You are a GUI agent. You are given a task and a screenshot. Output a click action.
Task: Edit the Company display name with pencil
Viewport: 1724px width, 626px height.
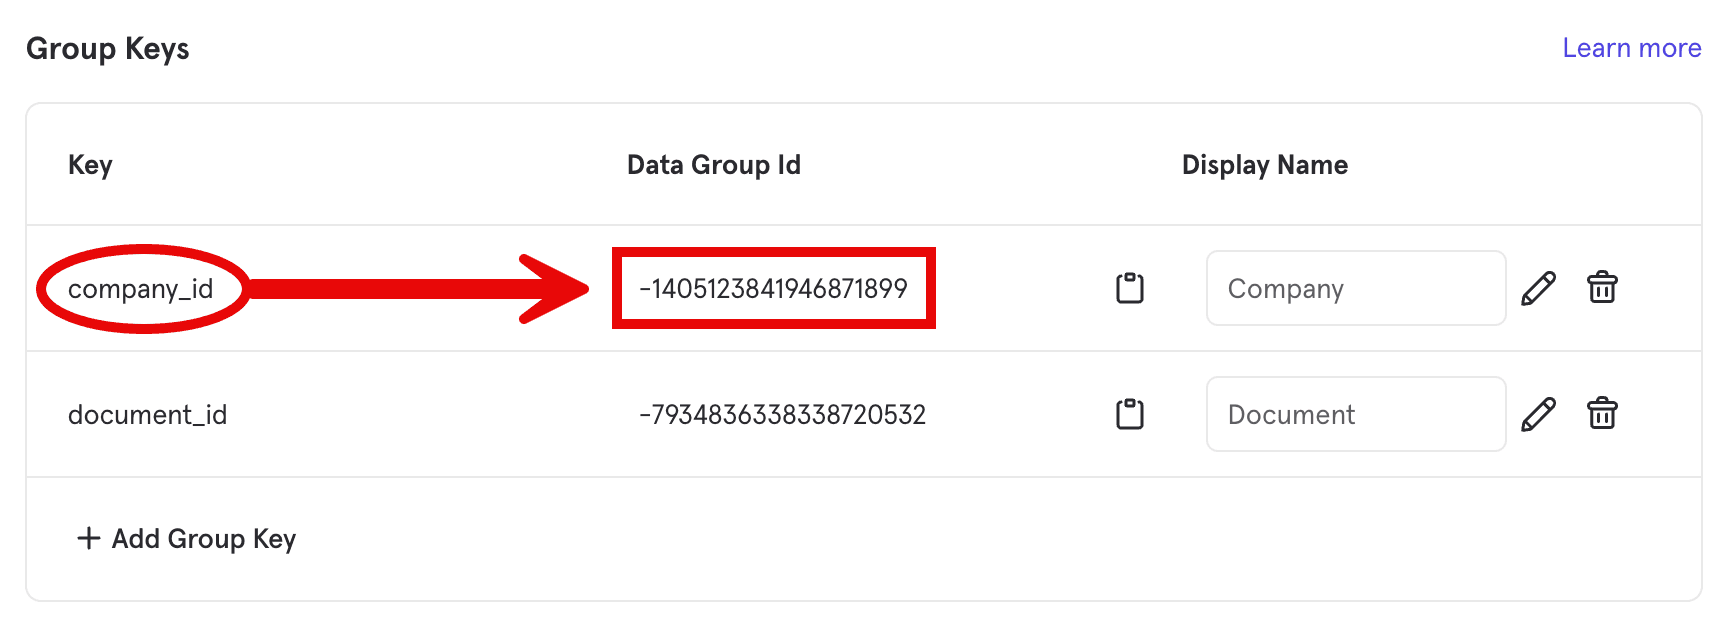[1538, 288]
